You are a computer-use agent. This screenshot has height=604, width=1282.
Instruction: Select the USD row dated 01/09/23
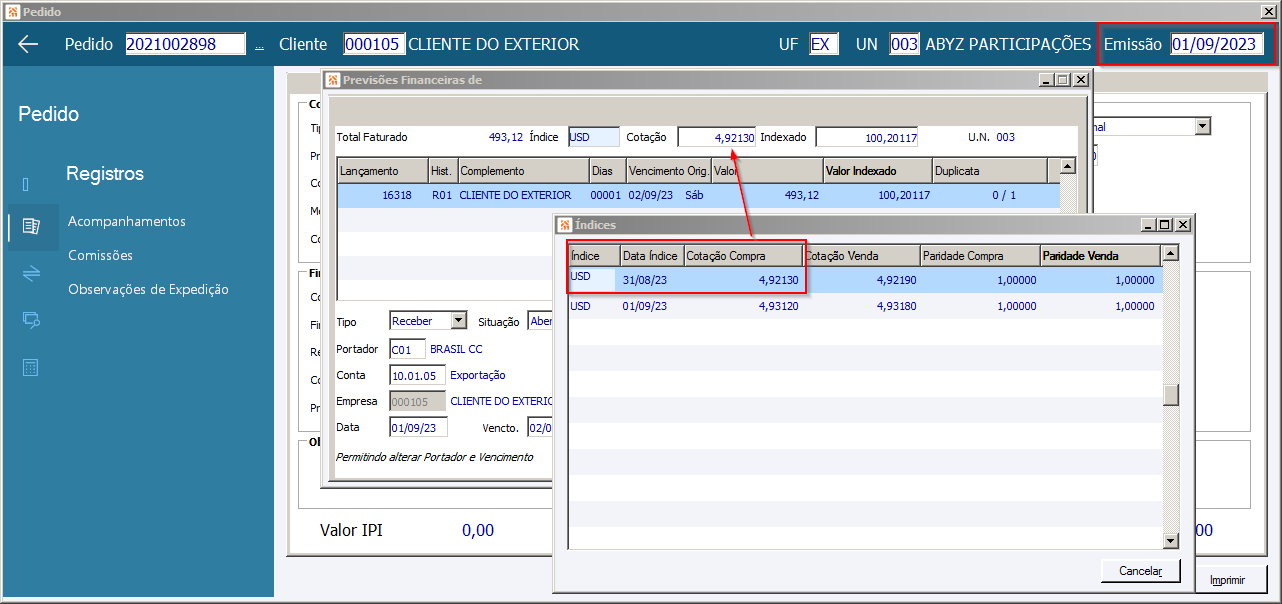click(865, 306)
